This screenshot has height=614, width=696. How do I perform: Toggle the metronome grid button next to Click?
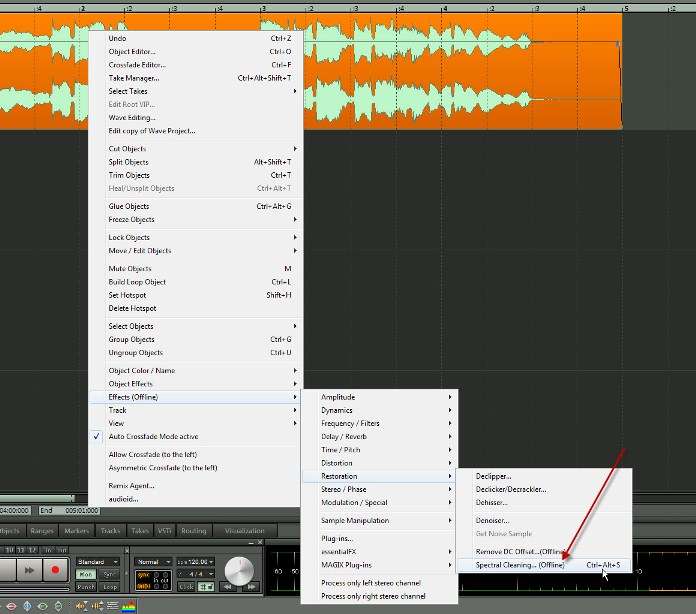click(x=206, y=587)
